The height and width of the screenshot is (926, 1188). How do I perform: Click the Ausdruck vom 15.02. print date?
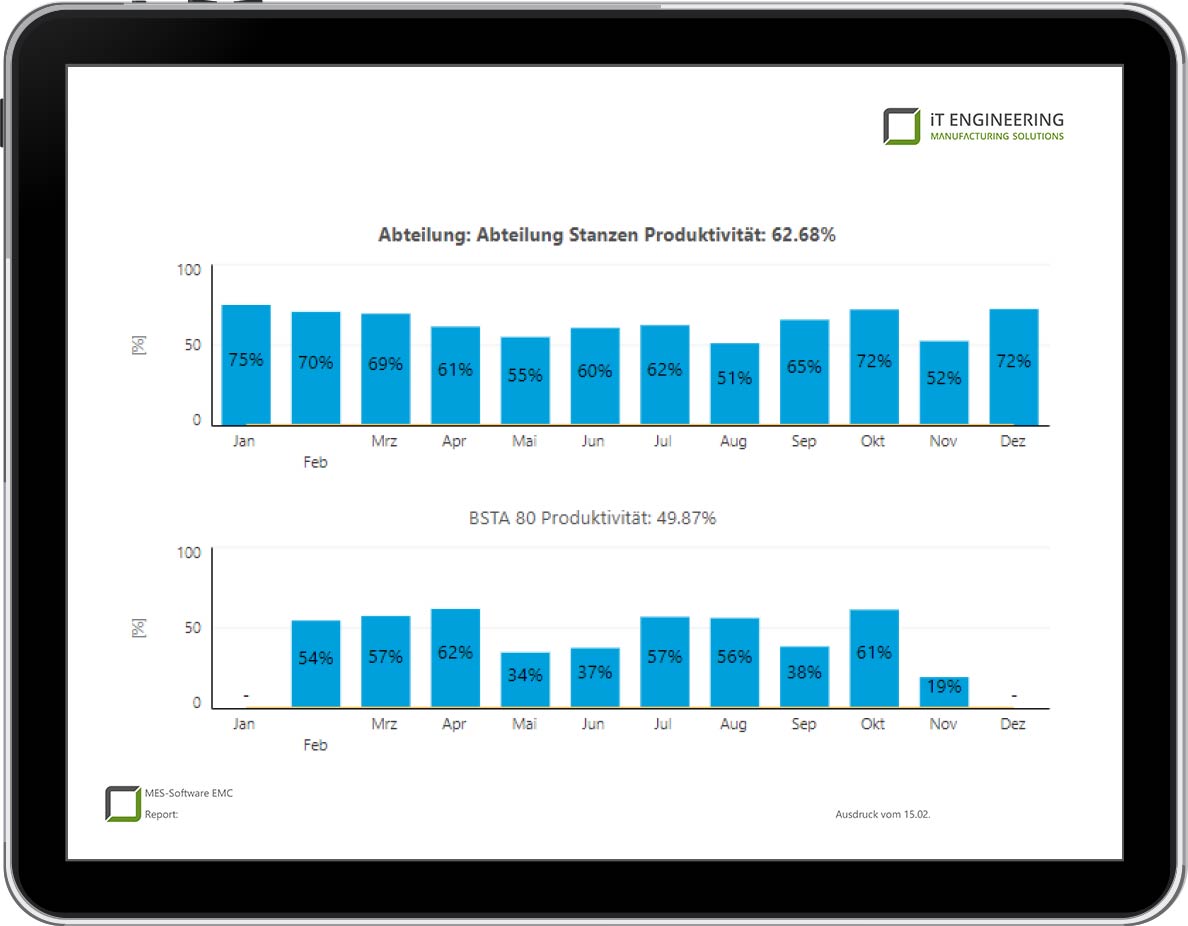(882, 815)
